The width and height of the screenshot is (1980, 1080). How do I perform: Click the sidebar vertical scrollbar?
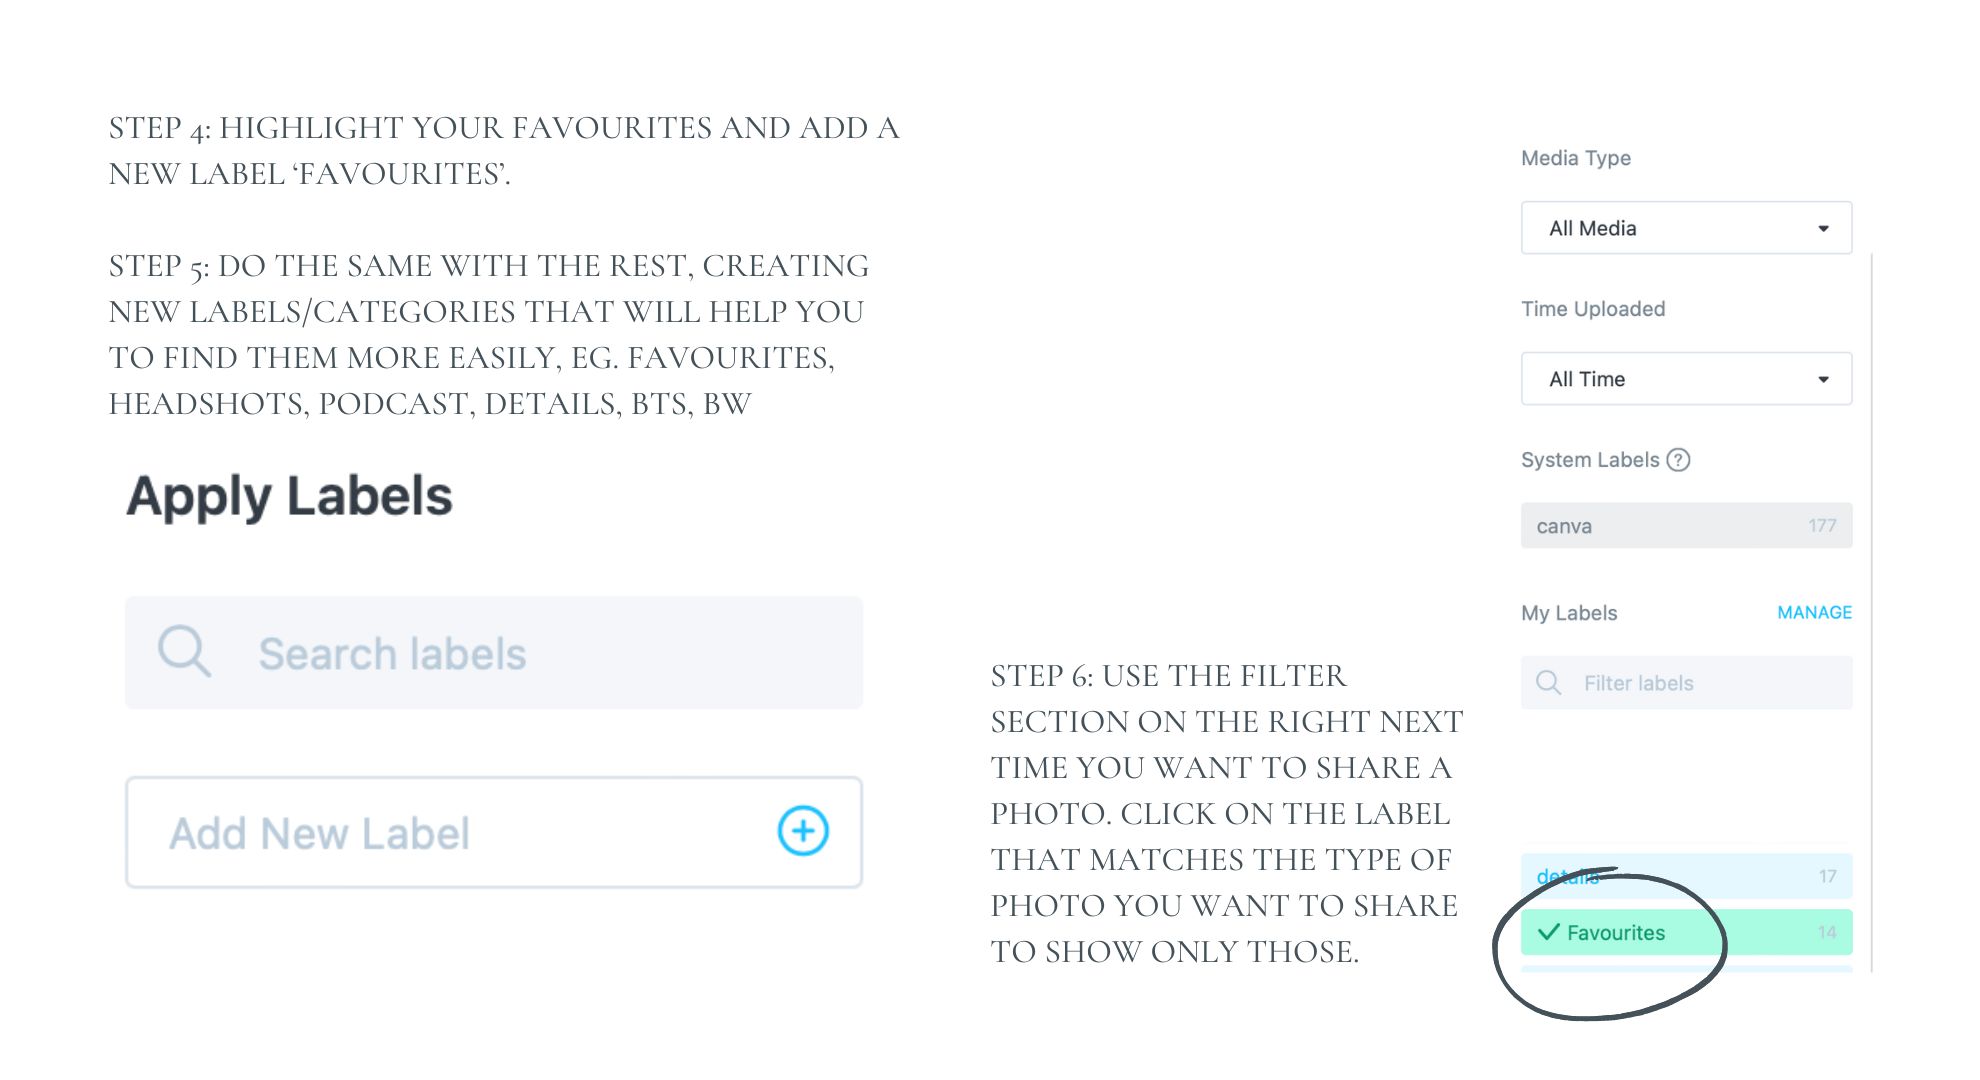pyautogui.click(x=1870, y=600)
